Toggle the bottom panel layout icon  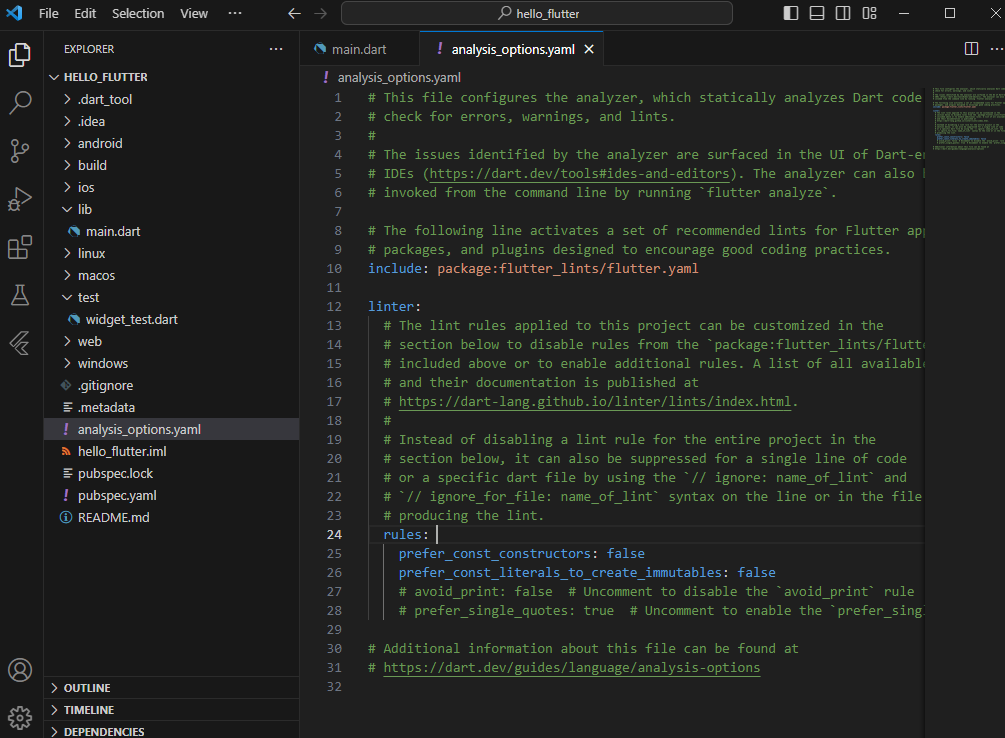[817, 13]
